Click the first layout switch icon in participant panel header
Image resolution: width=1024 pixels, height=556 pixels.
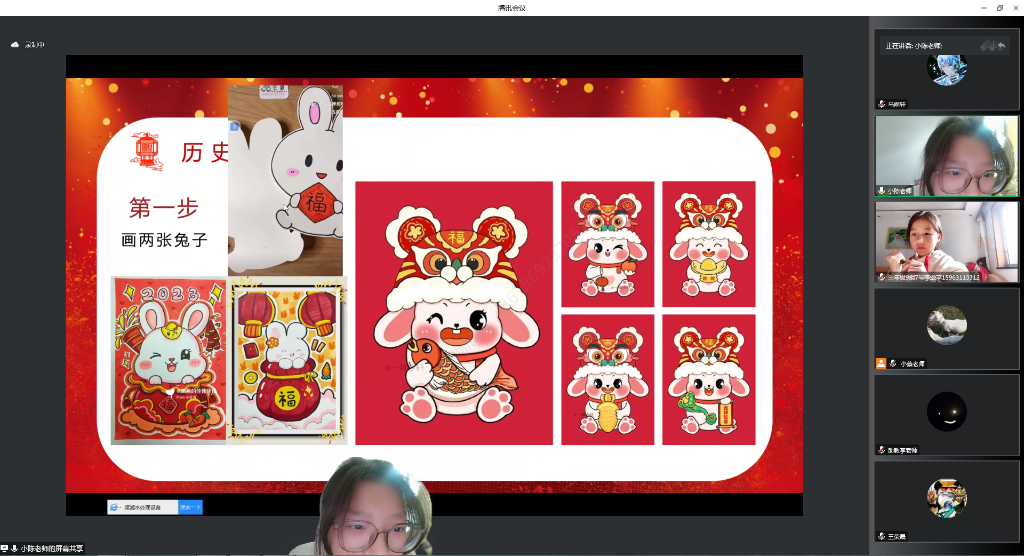985,46
